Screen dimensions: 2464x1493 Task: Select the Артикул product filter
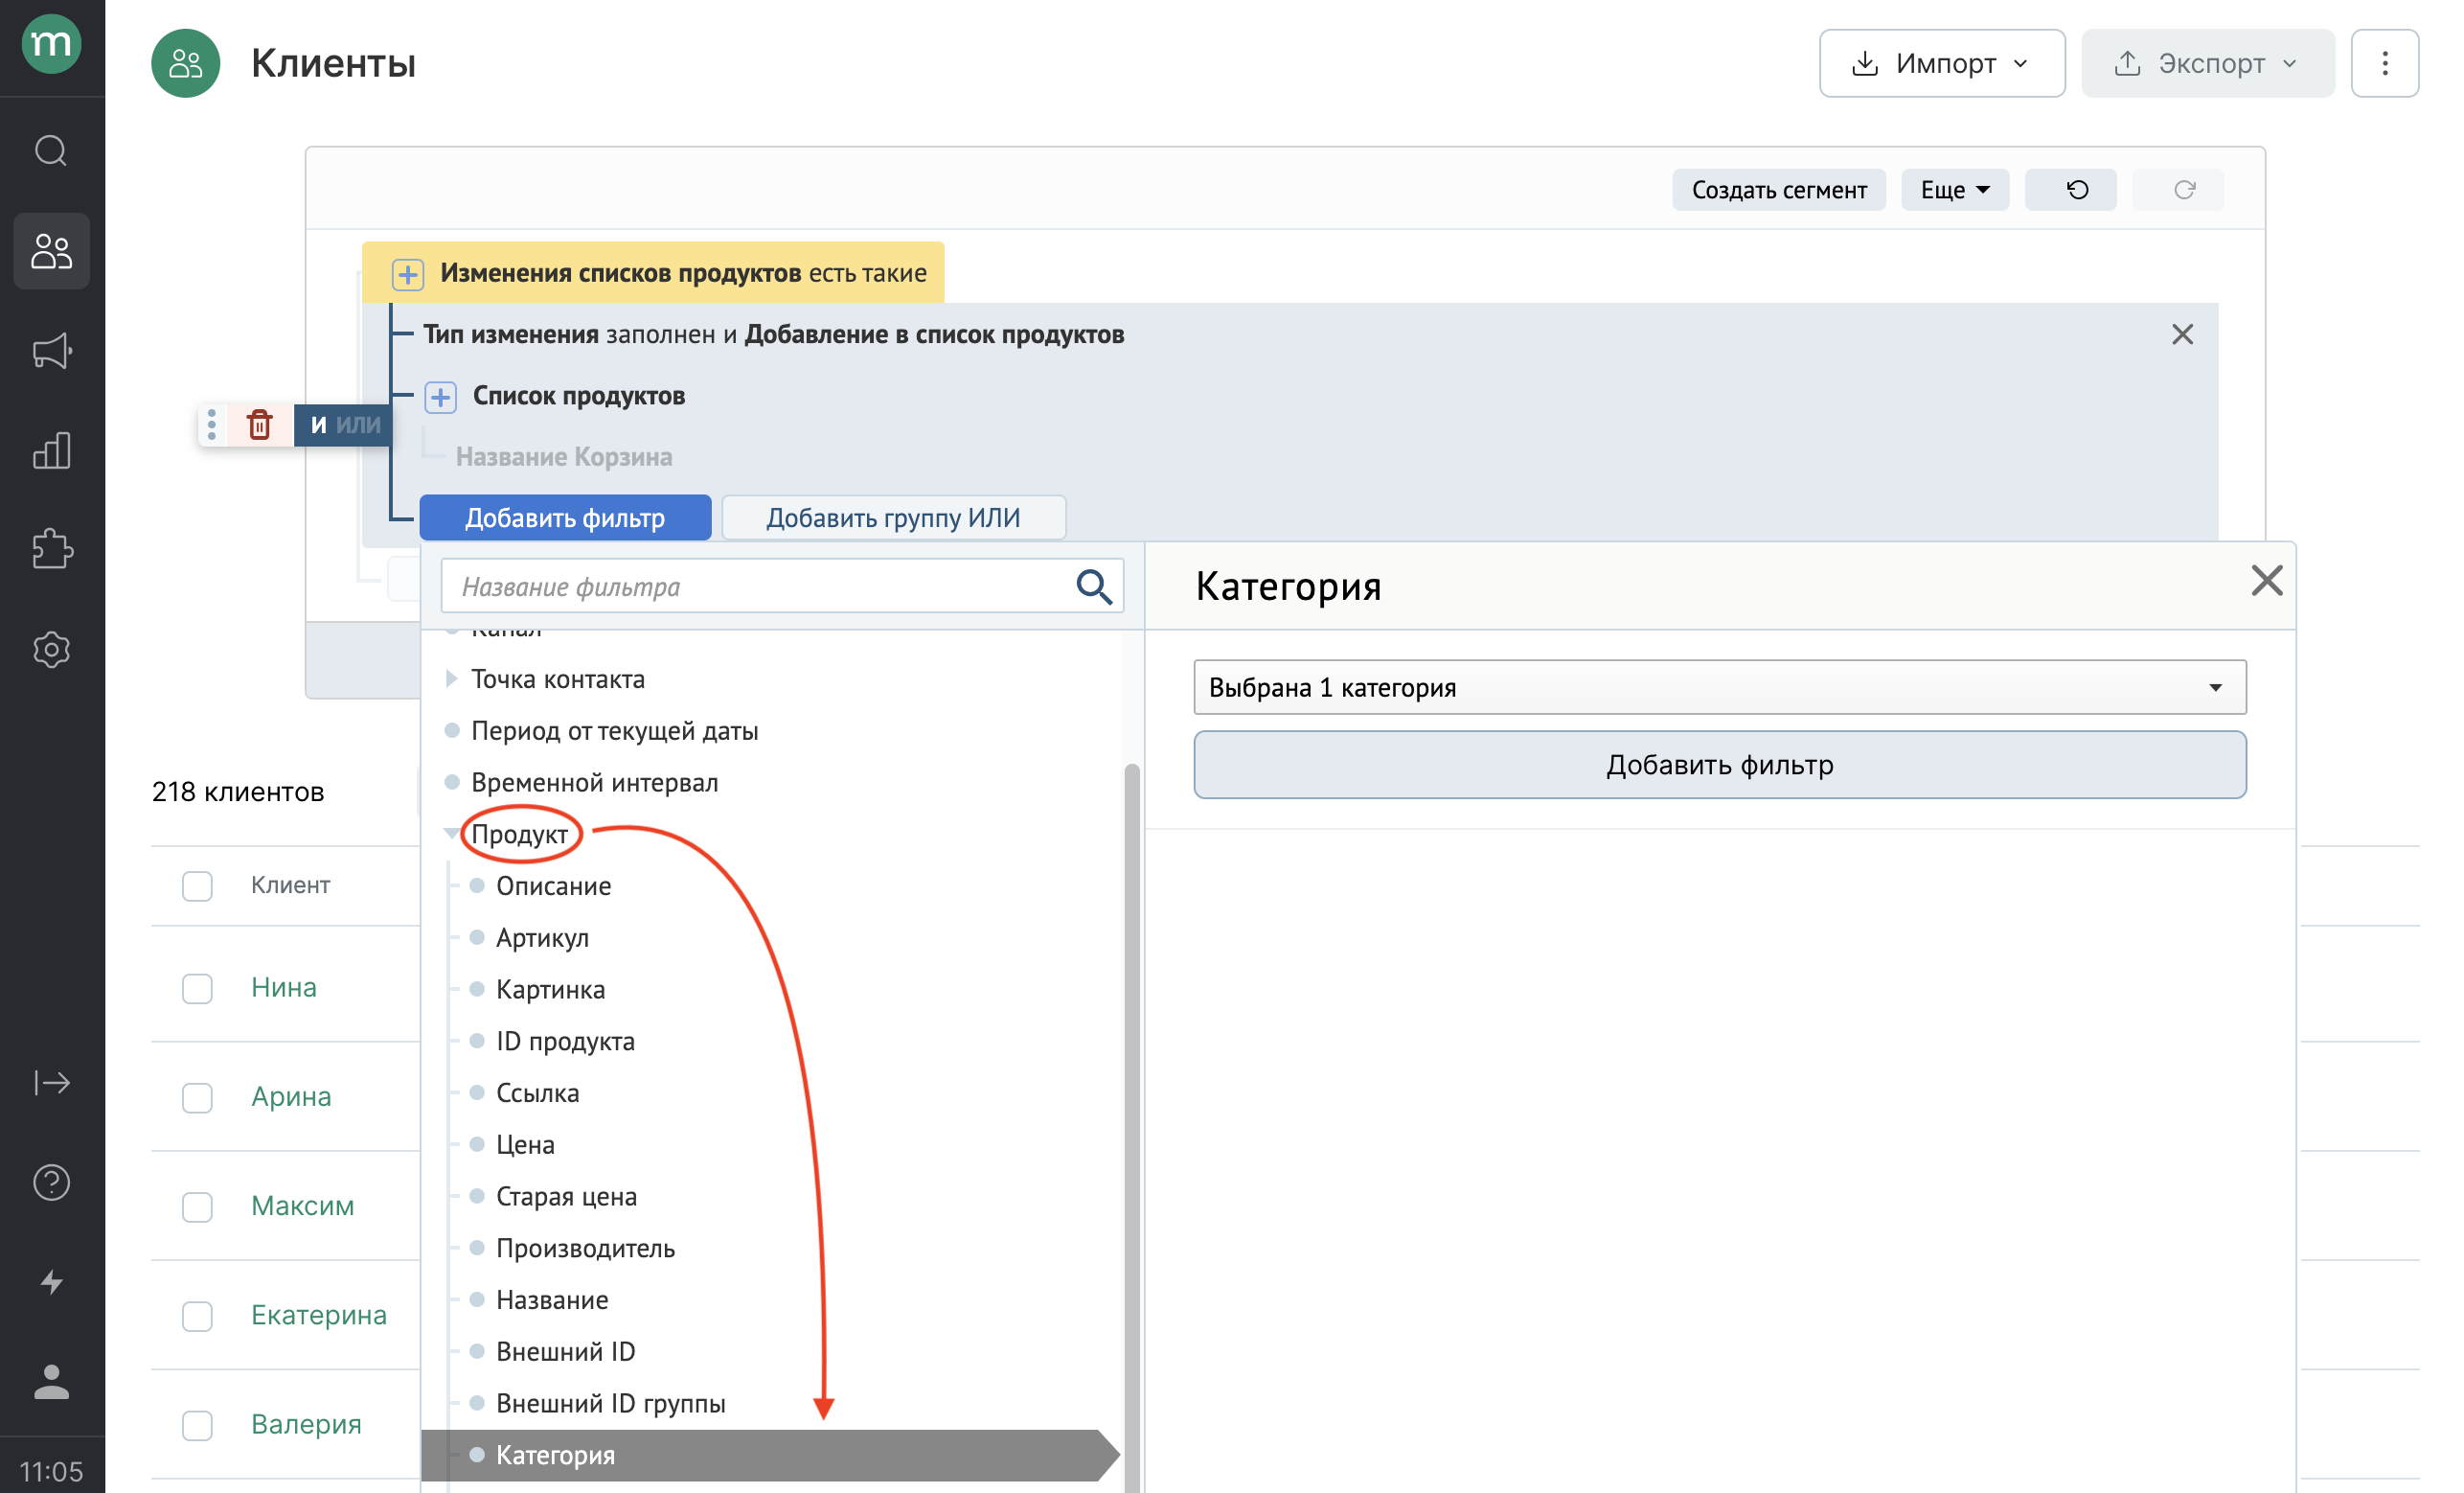(542, 938)
